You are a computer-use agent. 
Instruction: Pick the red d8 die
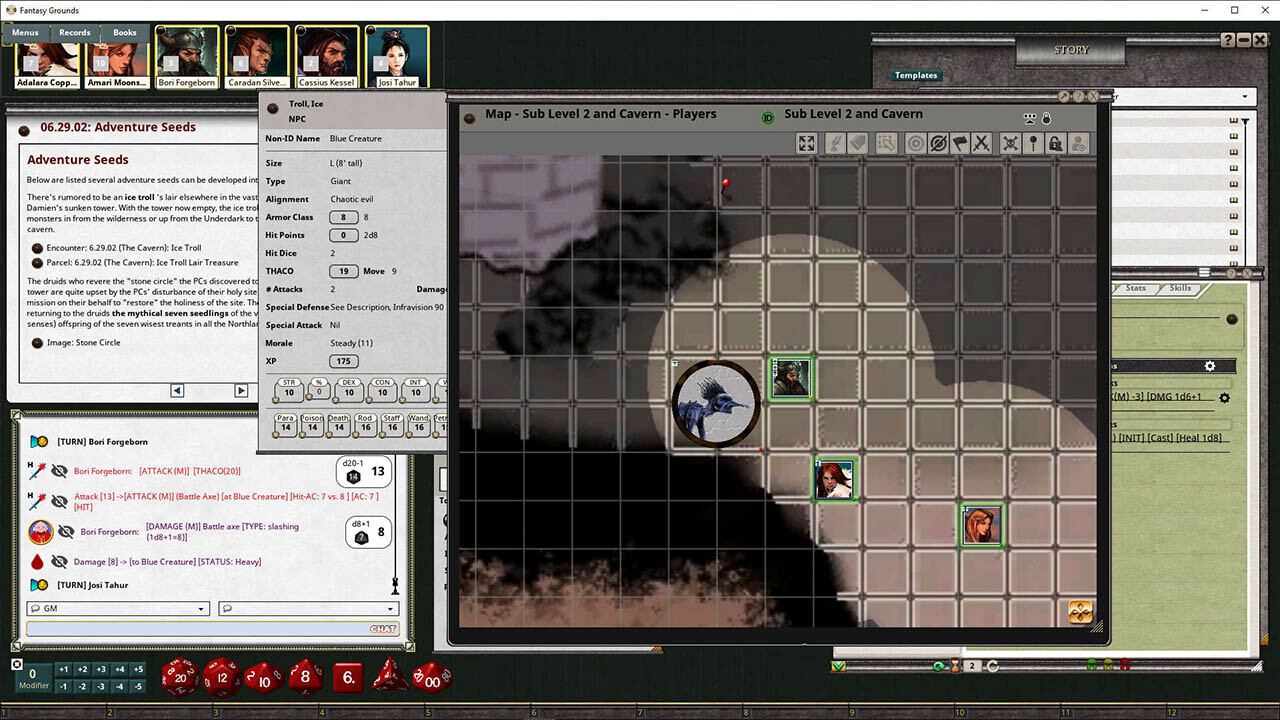click(305, 677)
